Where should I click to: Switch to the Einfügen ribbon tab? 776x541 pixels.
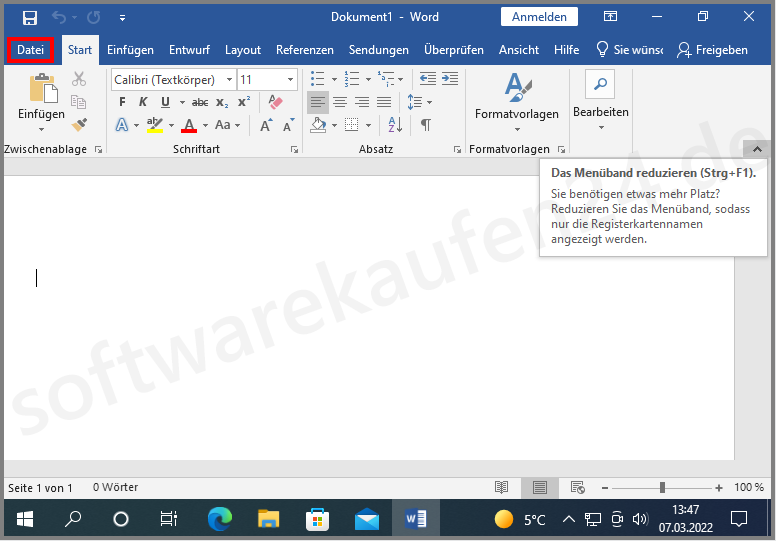[130, 50]
